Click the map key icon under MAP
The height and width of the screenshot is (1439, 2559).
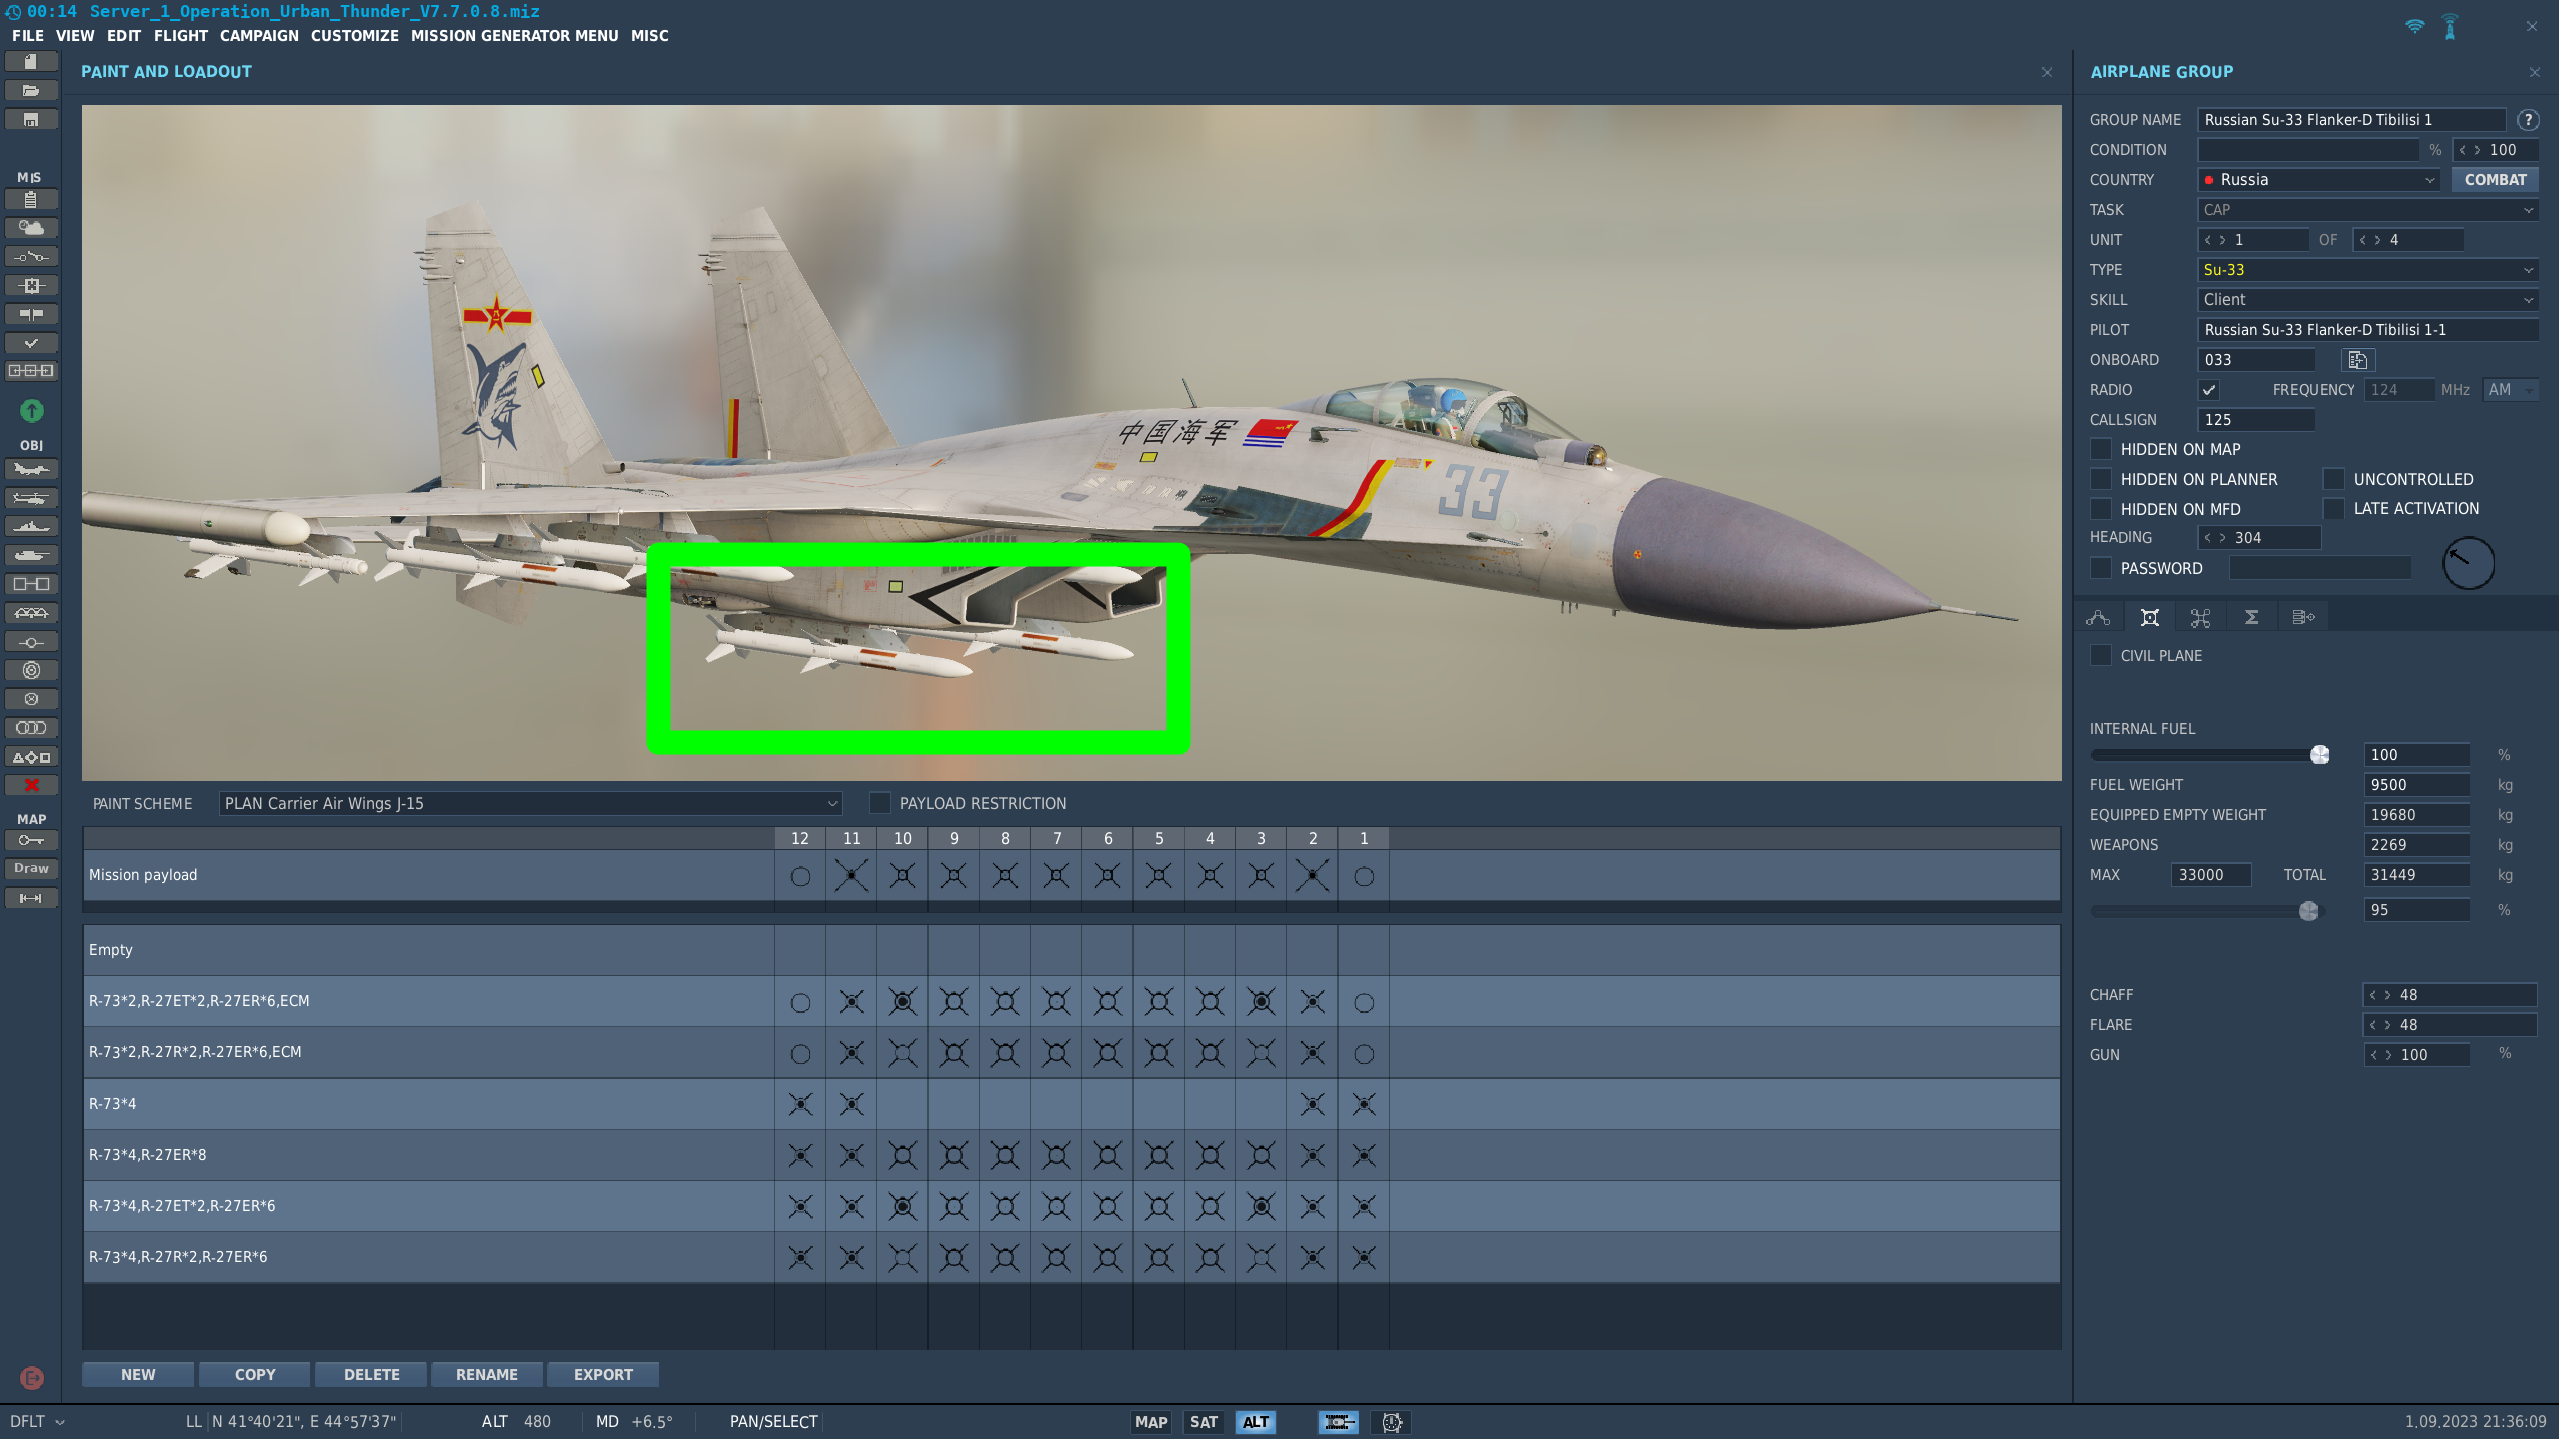pyautogui.click(x=31, y=840)
